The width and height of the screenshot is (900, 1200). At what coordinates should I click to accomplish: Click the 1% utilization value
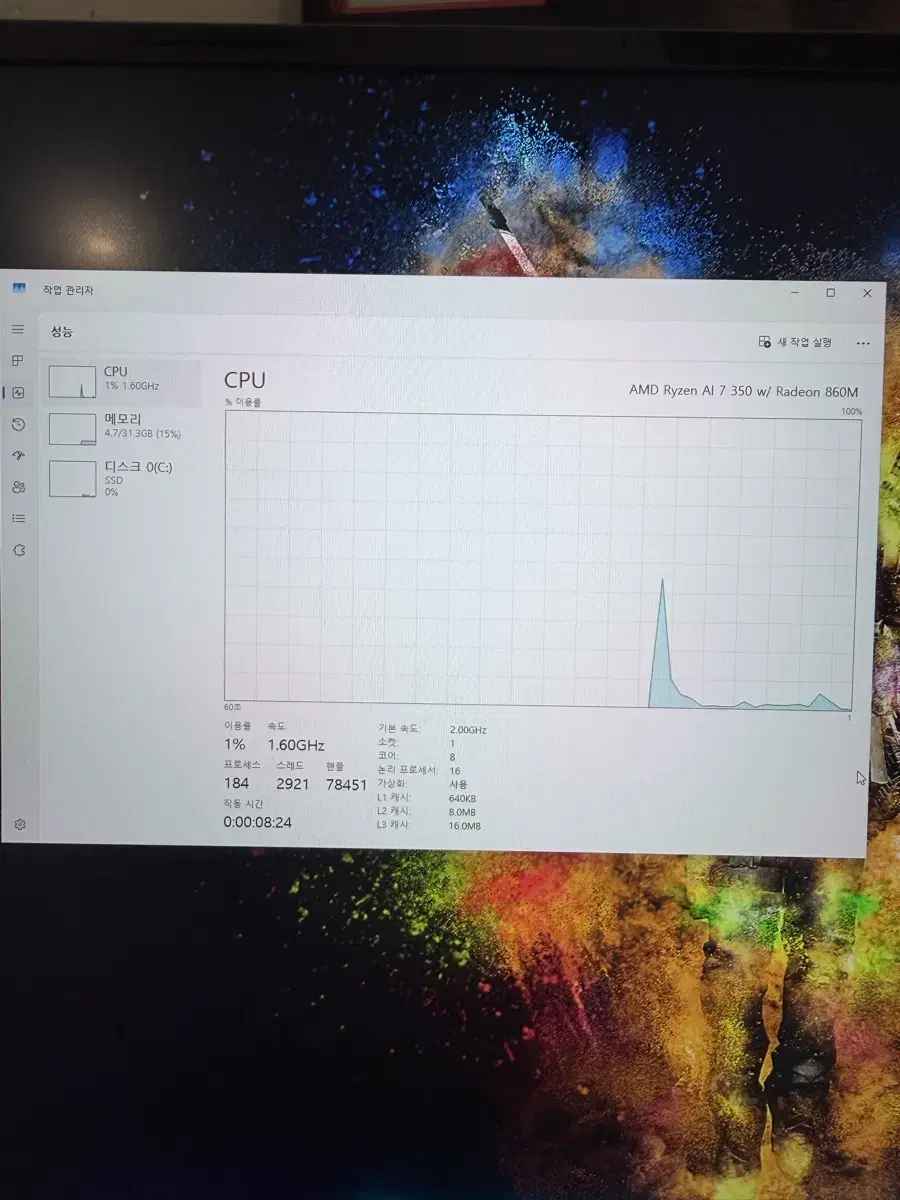tap(234, 744)
